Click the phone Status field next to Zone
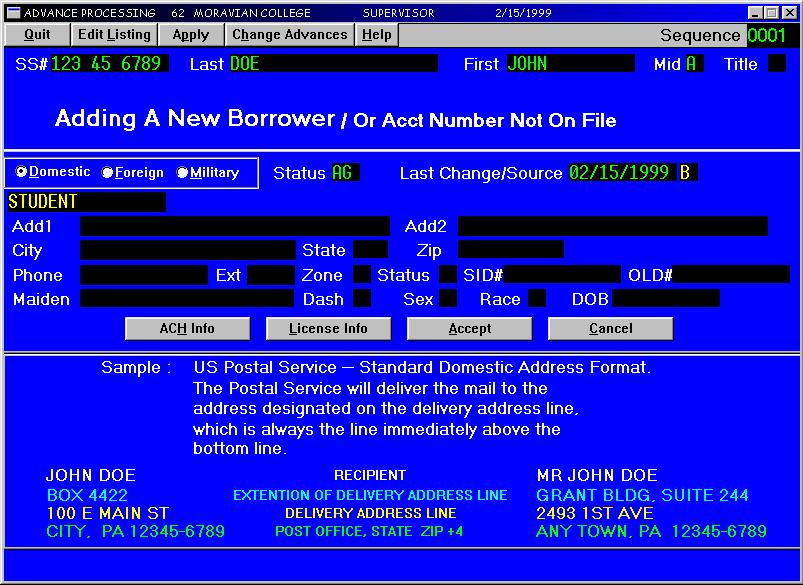 448,275
